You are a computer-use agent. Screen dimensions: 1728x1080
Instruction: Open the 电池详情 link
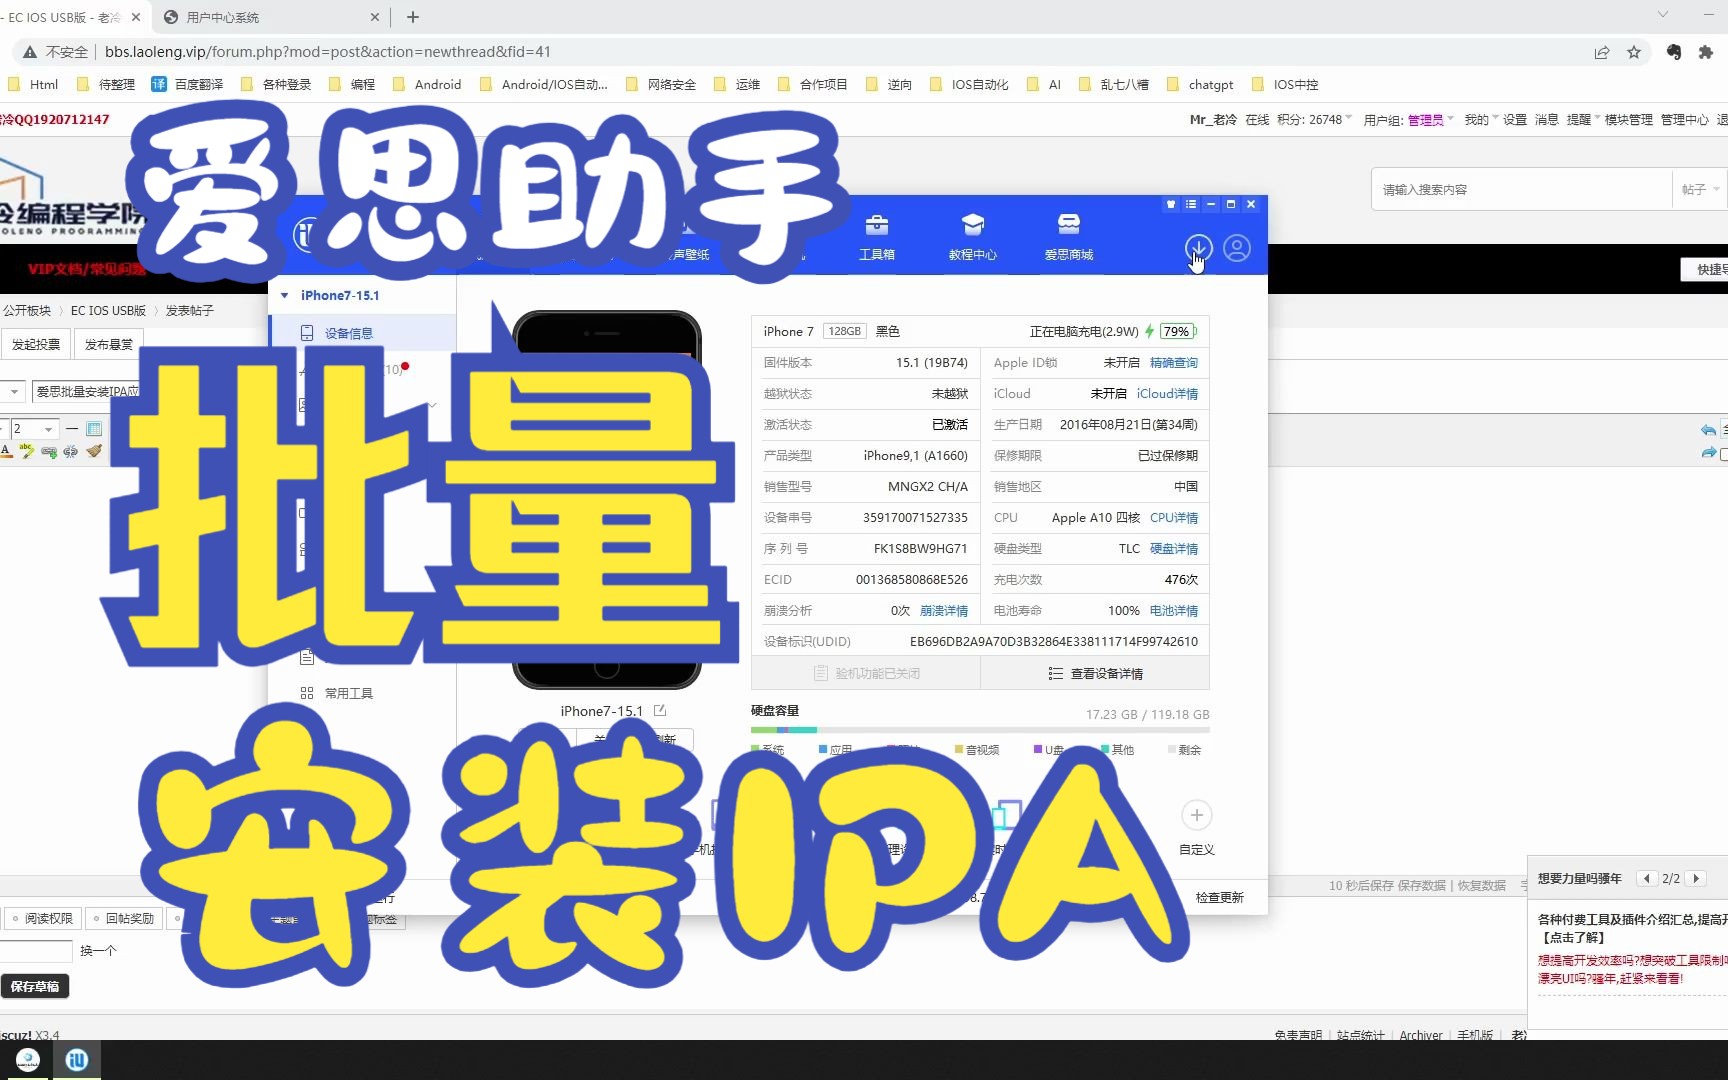(1173, 610)
